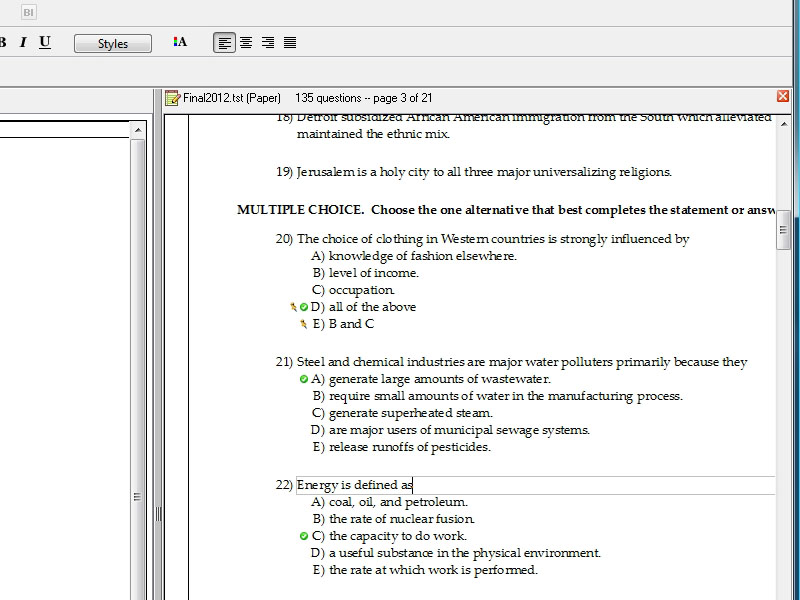Click green correct-answer marker on question 21
This screenshot has height=600, width=800.
(303, 379)
